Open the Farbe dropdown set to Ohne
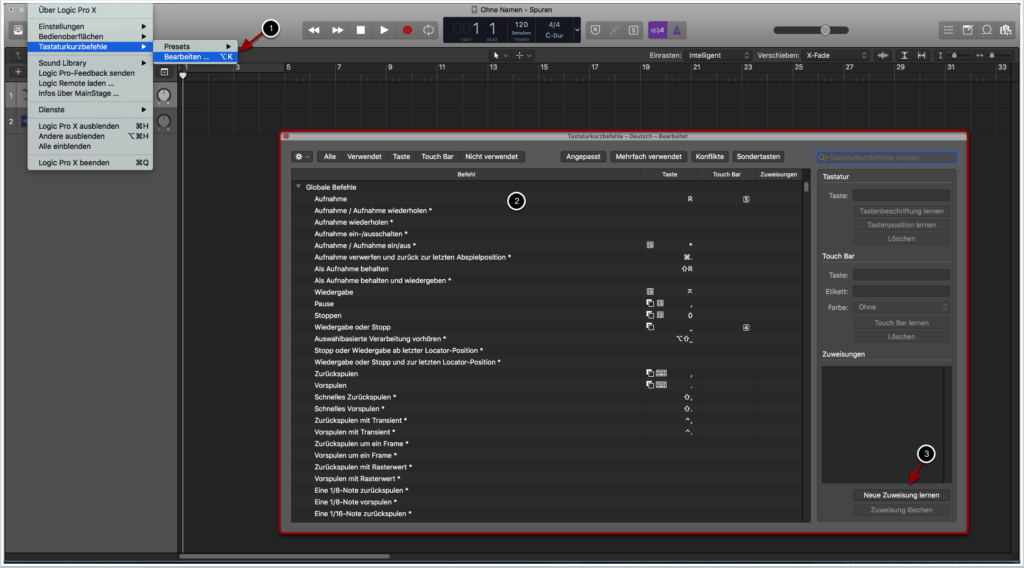Image resolution: width=1024 pixels, height=568 pixels. click(x=901, y=307)
